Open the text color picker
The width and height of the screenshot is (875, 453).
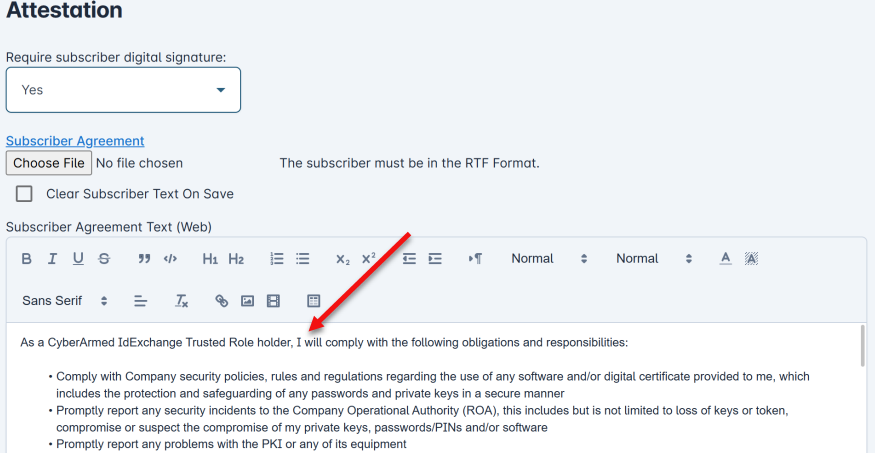pyautogui.click(x=726, y=259)
